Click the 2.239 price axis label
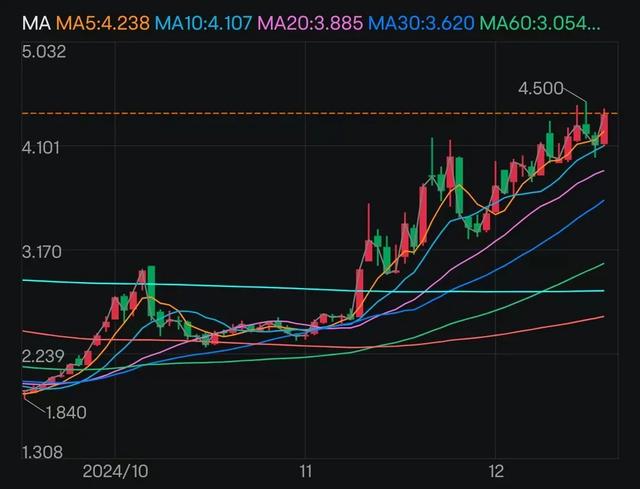Viewport: 640px width, 489px height. point(44,356)
